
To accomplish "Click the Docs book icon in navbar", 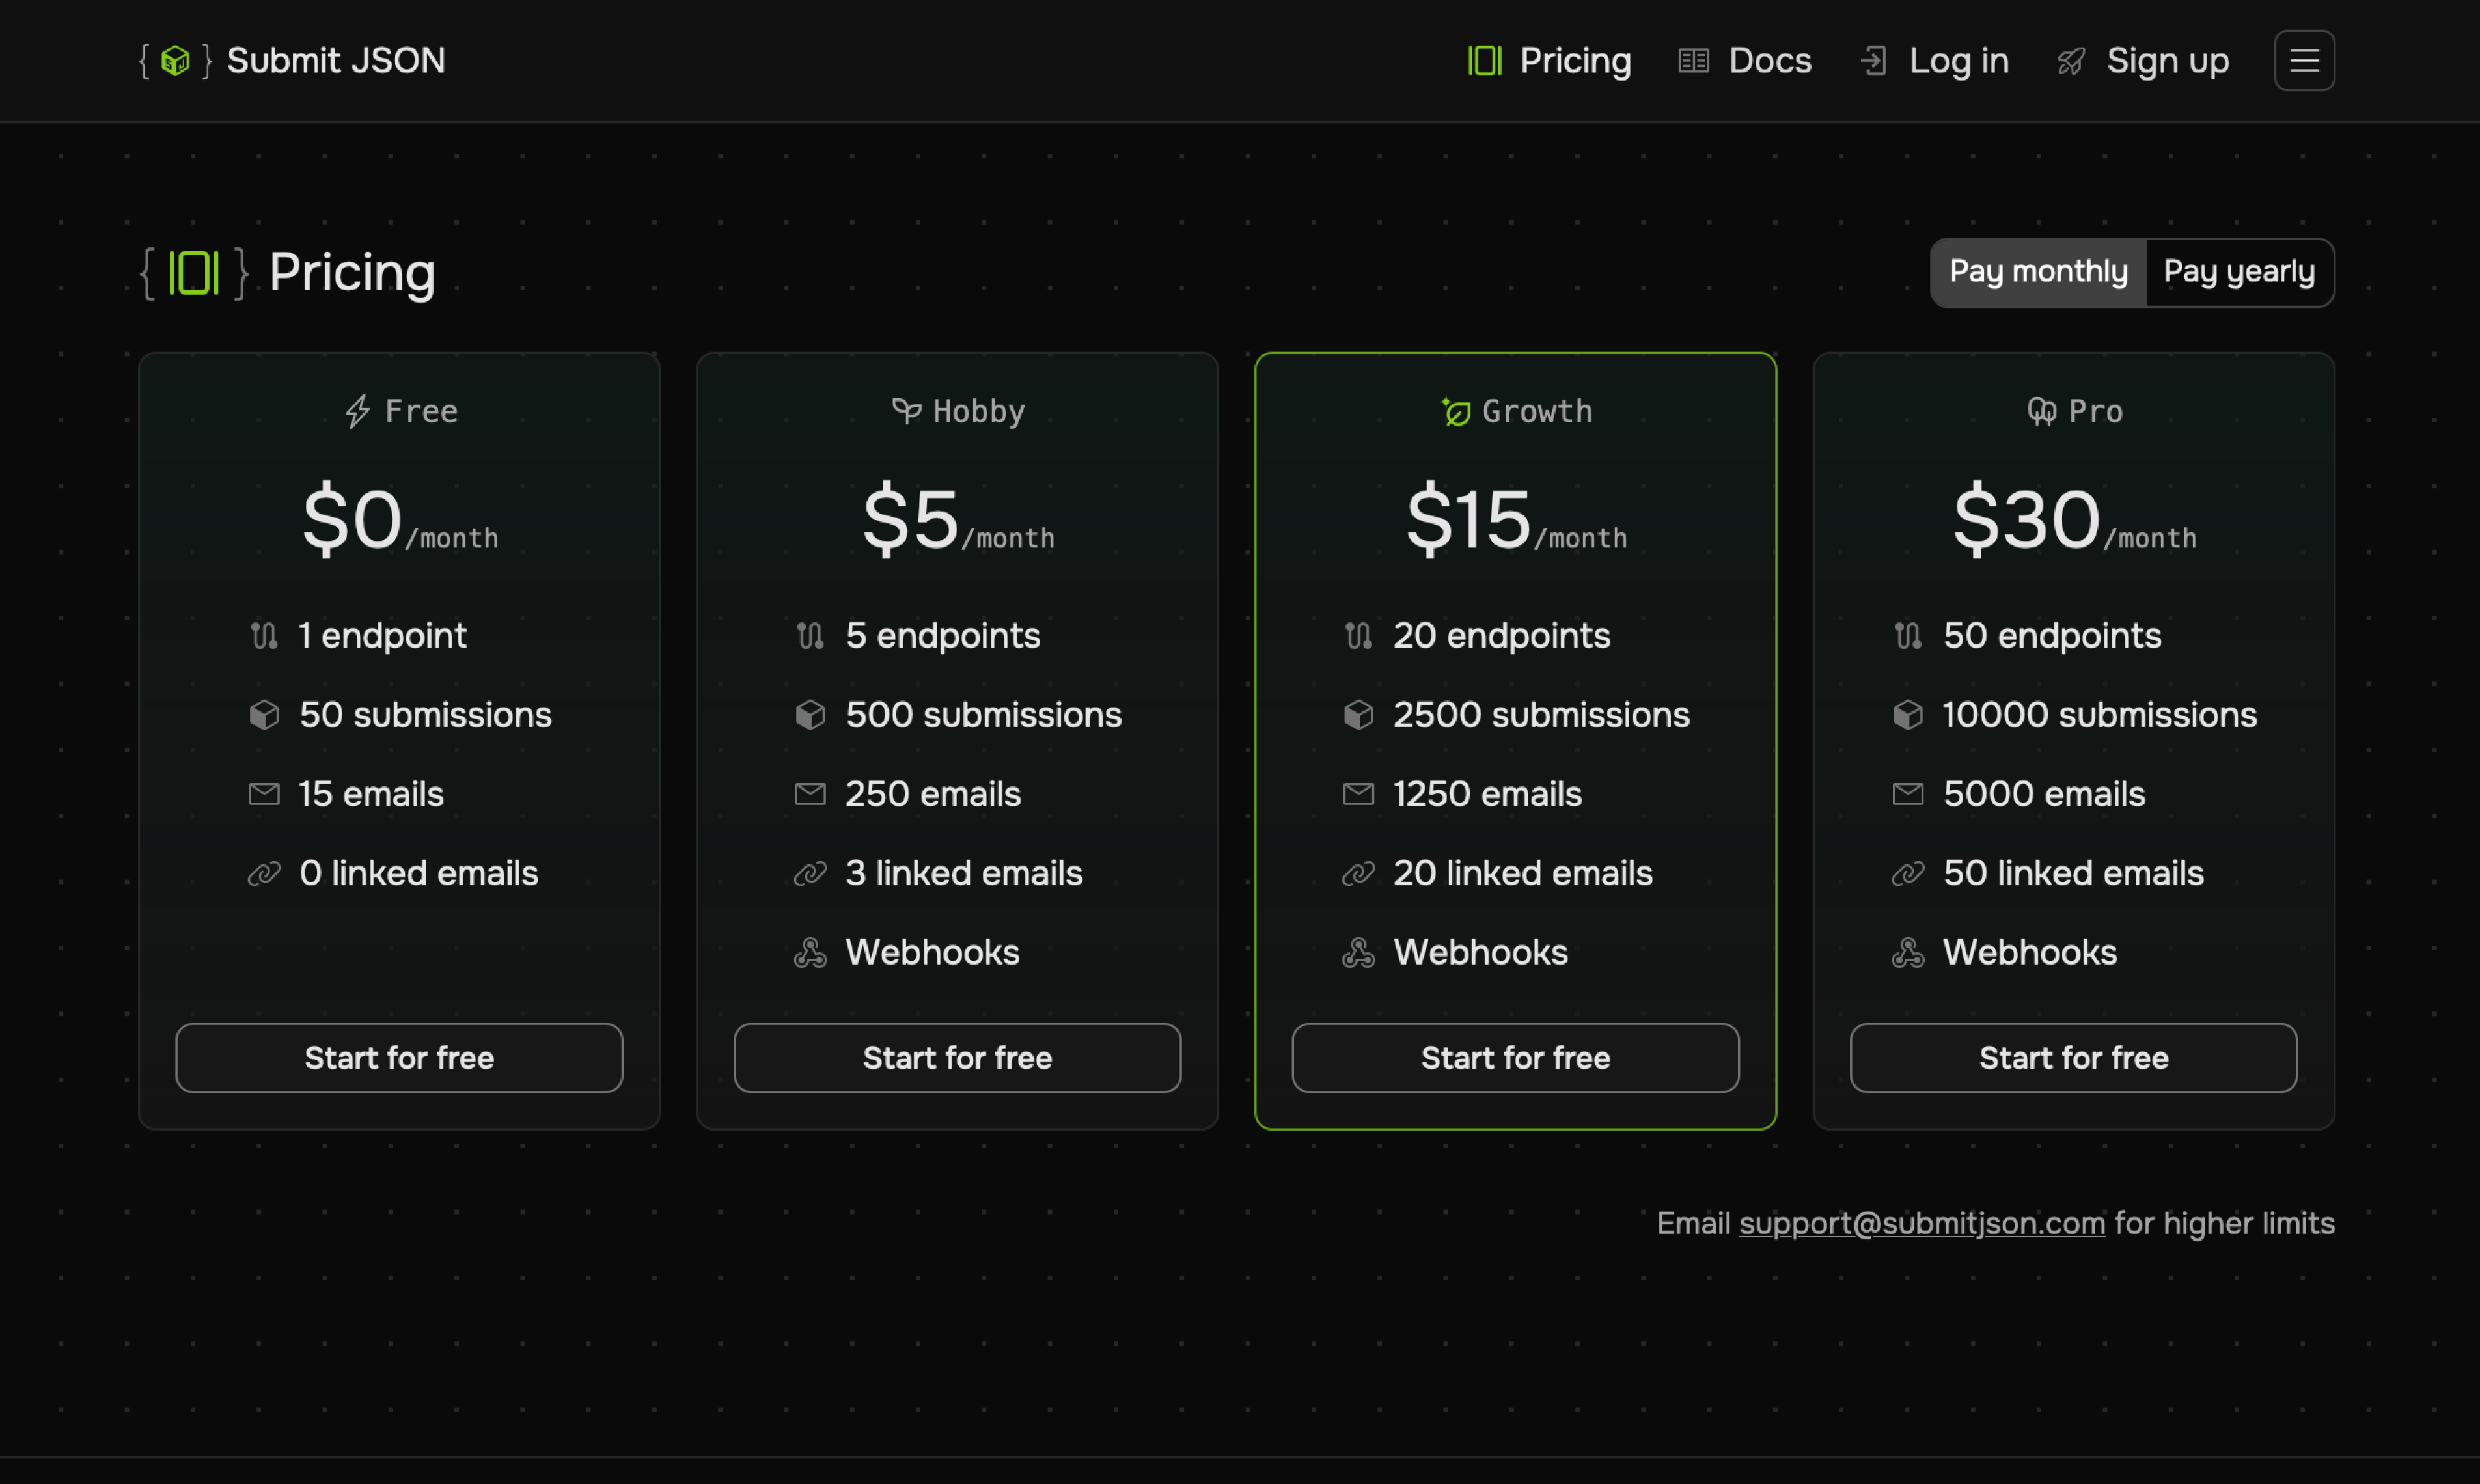I will tap(1693, 61).
